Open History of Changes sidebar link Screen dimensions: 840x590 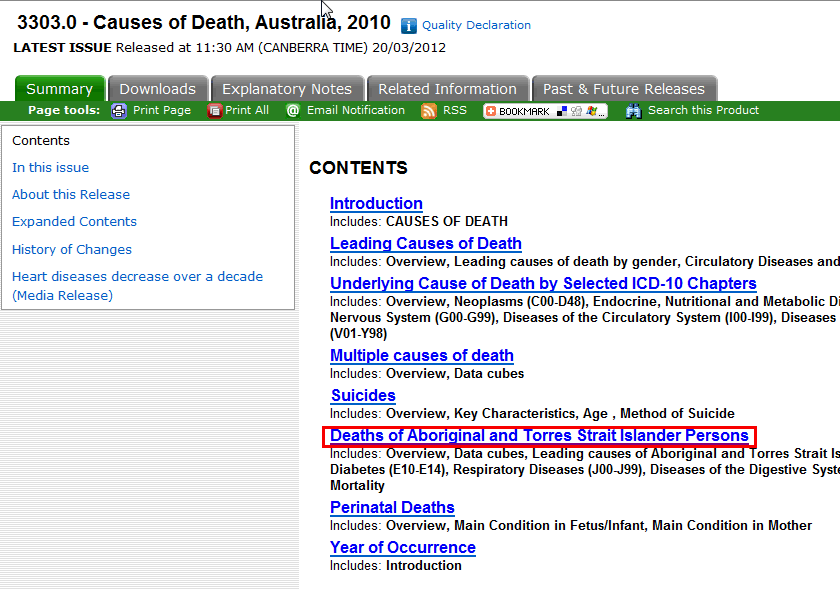72,250
